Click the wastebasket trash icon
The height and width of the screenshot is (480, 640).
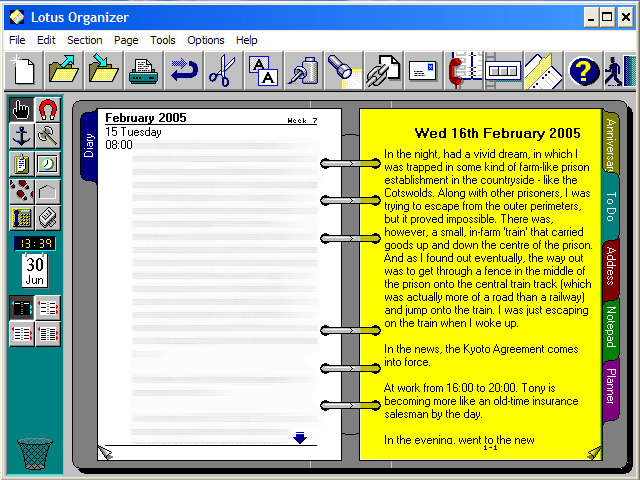(35, 453)
